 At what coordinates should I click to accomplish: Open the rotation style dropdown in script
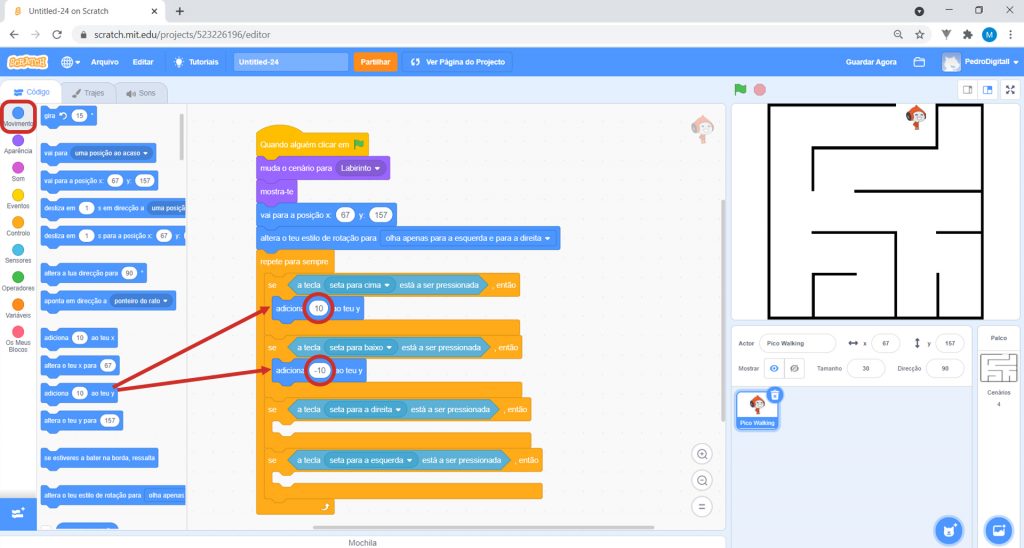coord(468,238)
